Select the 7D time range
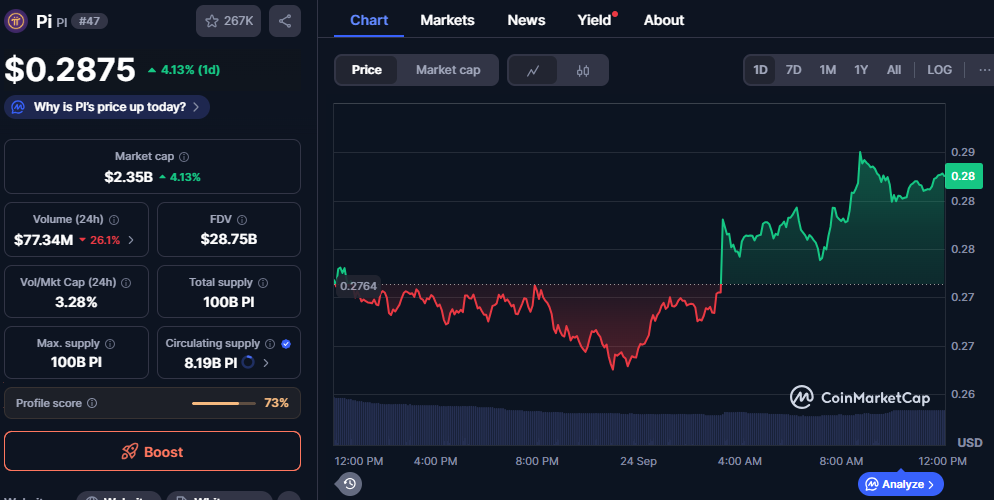Screen dimensions: 994x500 [794, 70]
